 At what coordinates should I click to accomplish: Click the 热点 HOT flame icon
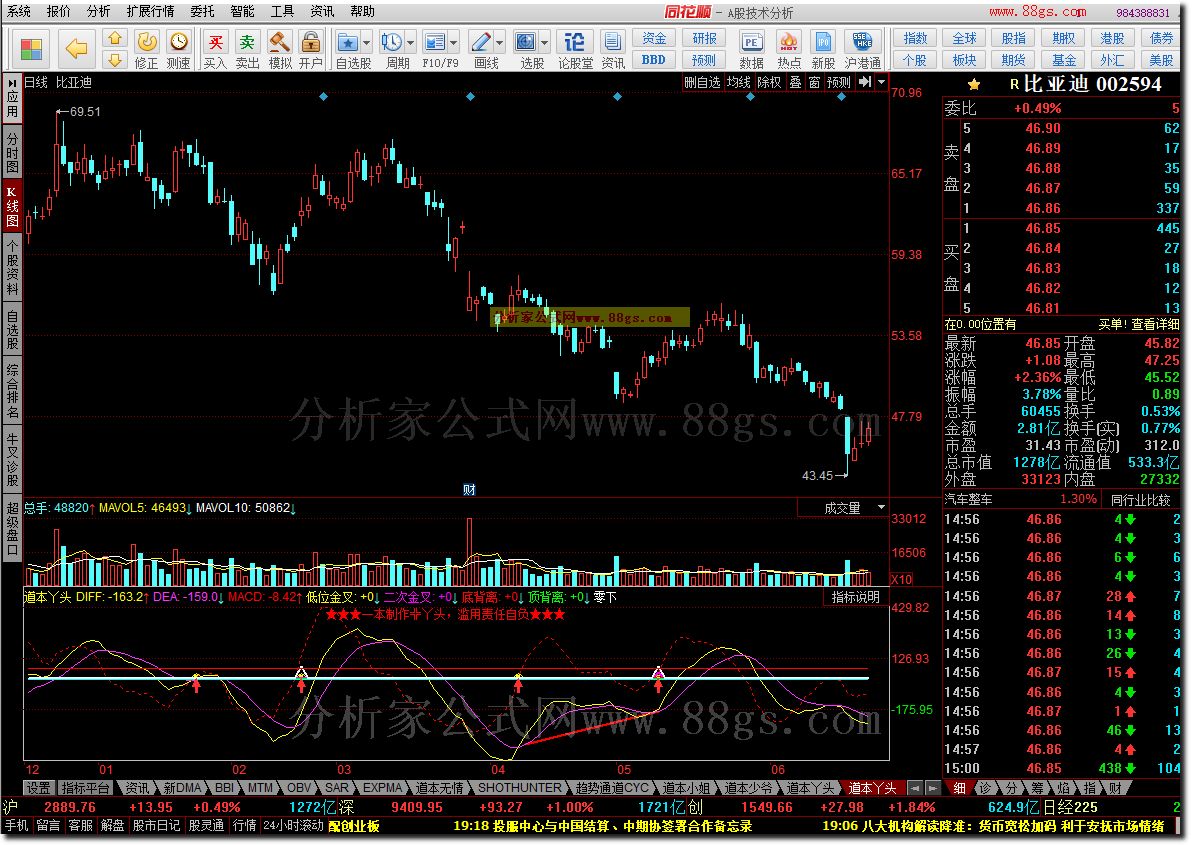[788, 42]
